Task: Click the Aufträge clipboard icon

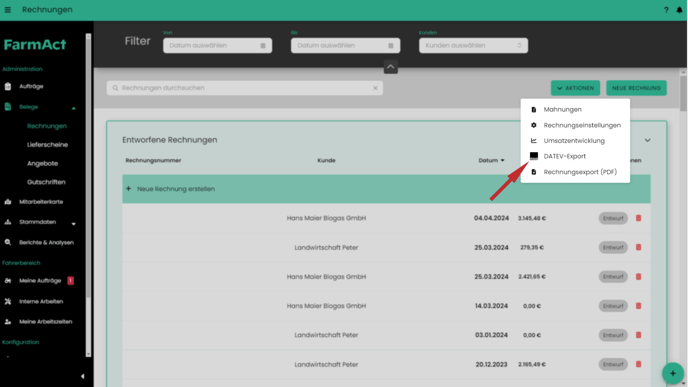Action: coord(8,86)
